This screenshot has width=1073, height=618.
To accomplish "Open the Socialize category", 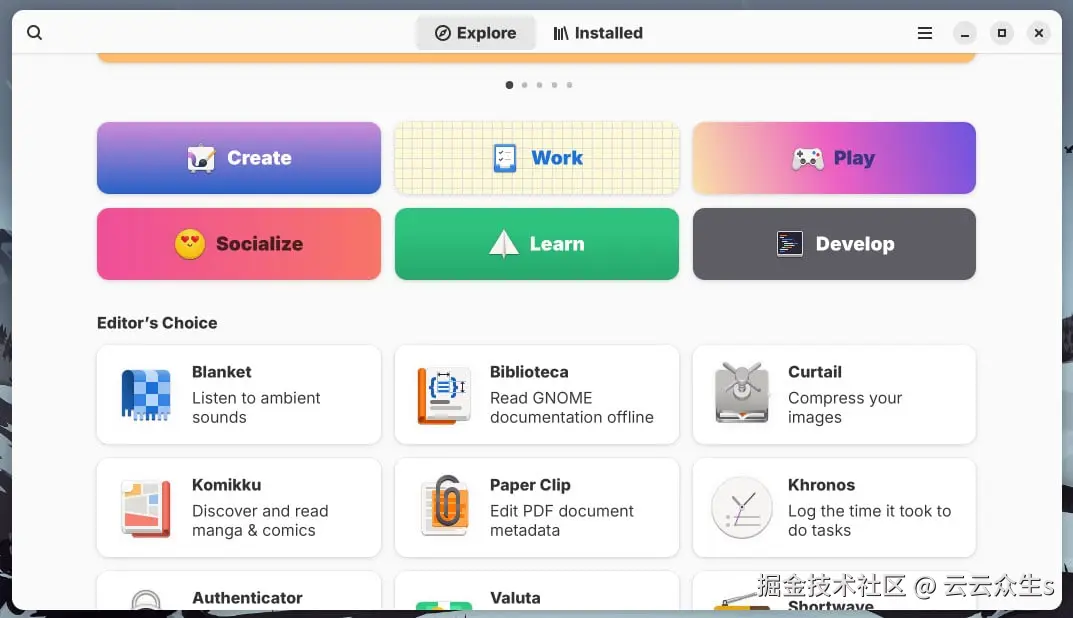I will pos(239,244).
